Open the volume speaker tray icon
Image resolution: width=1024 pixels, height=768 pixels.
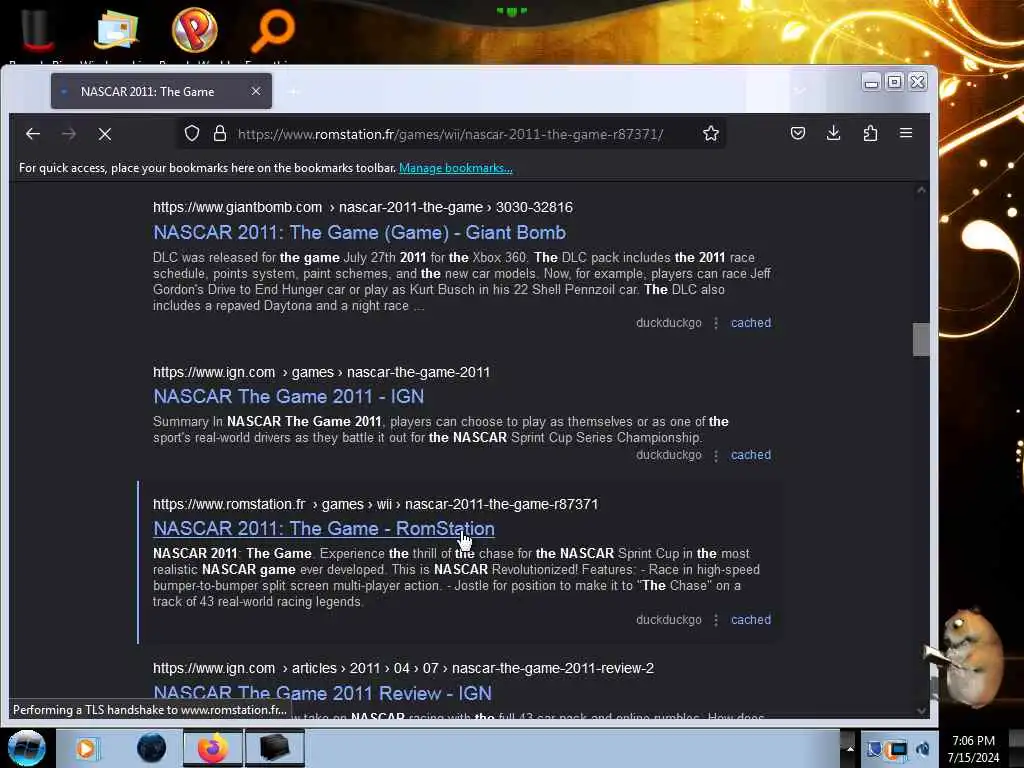pyautogui.click(x=923, y=749)
